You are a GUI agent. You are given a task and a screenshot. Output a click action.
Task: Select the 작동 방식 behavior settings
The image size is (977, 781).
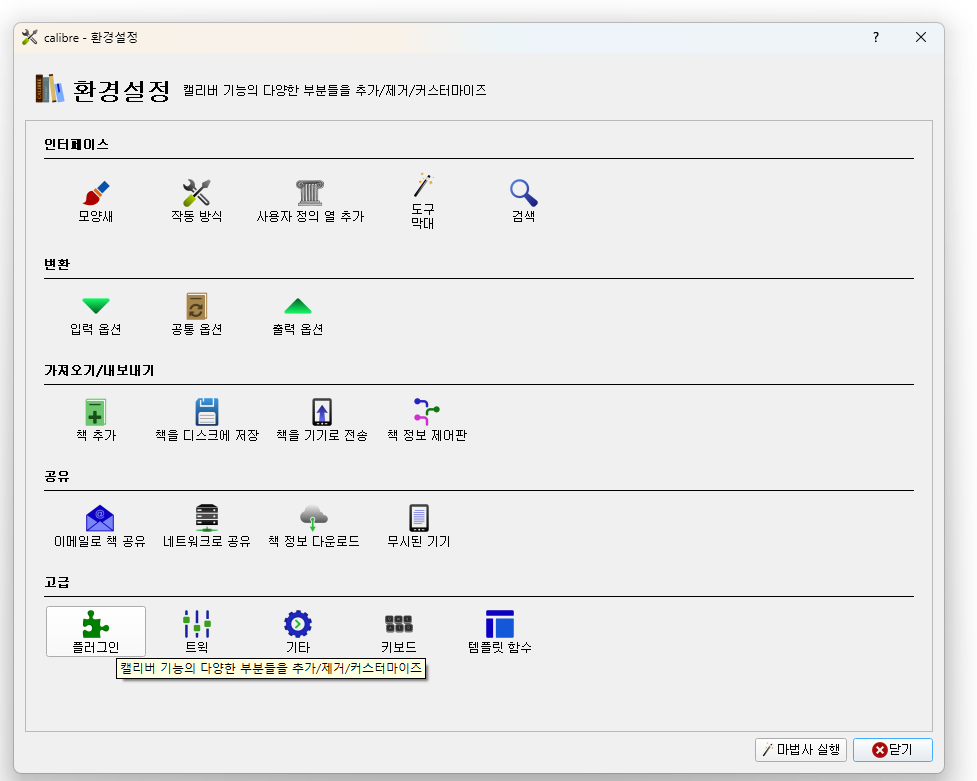(x=196, y=198)
